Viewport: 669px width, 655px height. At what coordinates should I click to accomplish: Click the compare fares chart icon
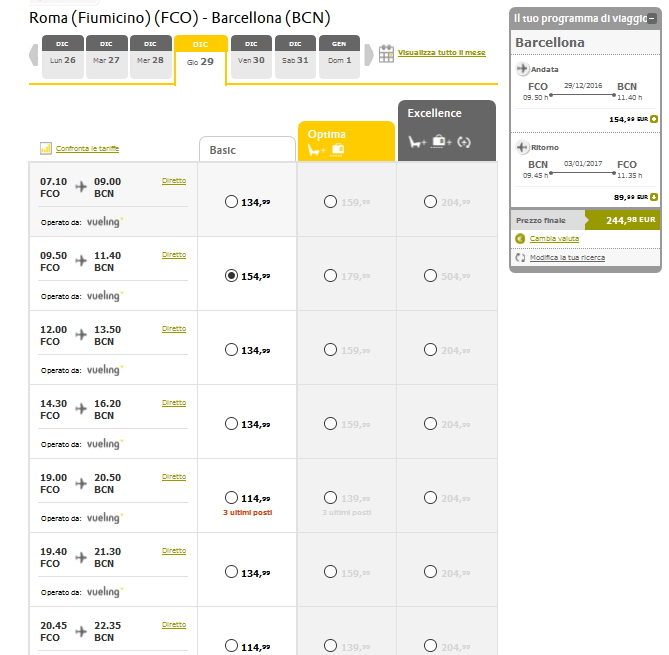(x=46, y=148)
